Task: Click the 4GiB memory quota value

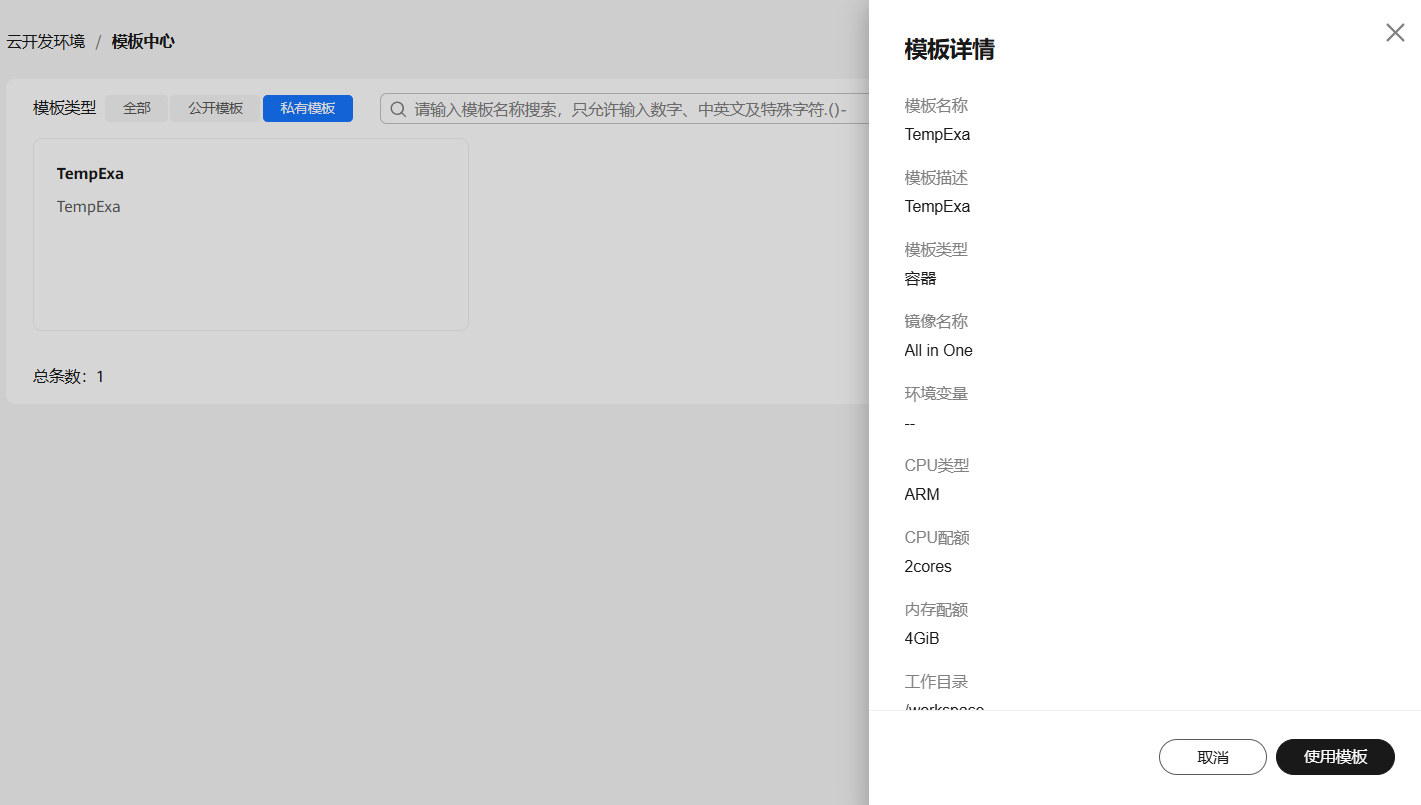Action: (x=922, y=639)
